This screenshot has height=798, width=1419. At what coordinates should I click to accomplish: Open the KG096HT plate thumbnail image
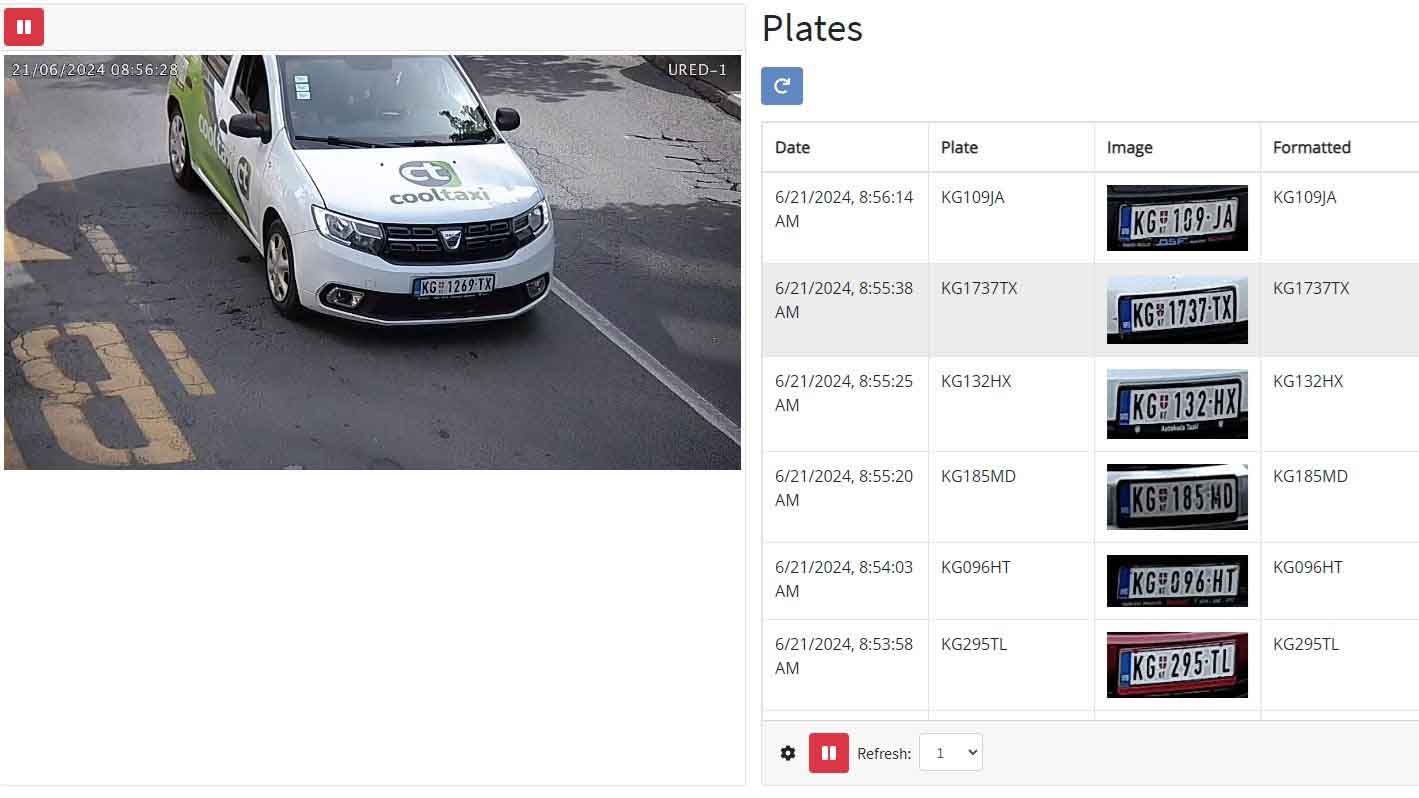point(1177,581)
